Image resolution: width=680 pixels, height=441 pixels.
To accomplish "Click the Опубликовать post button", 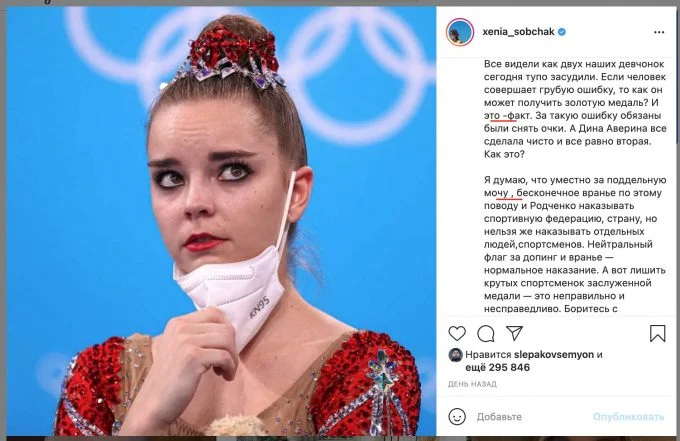I will click(628, 417).
